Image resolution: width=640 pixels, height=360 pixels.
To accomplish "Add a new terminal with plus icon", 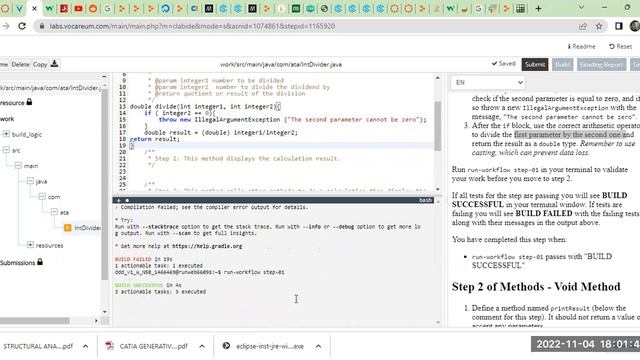I will [118, 200].
